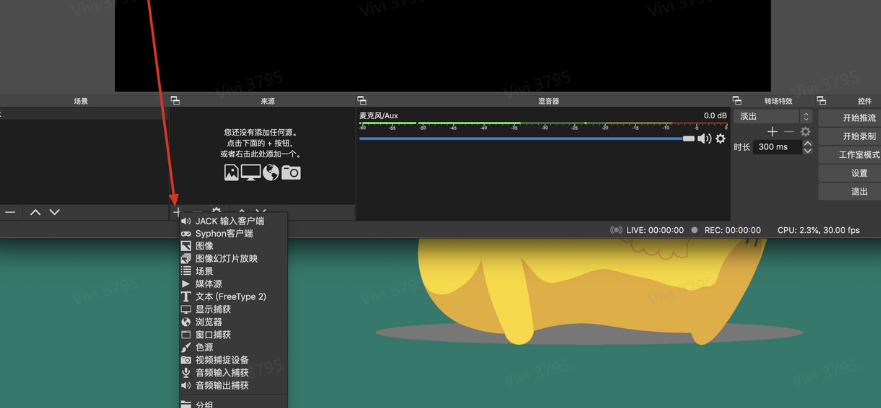
Task: Click the LIVE: 00:00:00 status text
Action: (655, 230)
